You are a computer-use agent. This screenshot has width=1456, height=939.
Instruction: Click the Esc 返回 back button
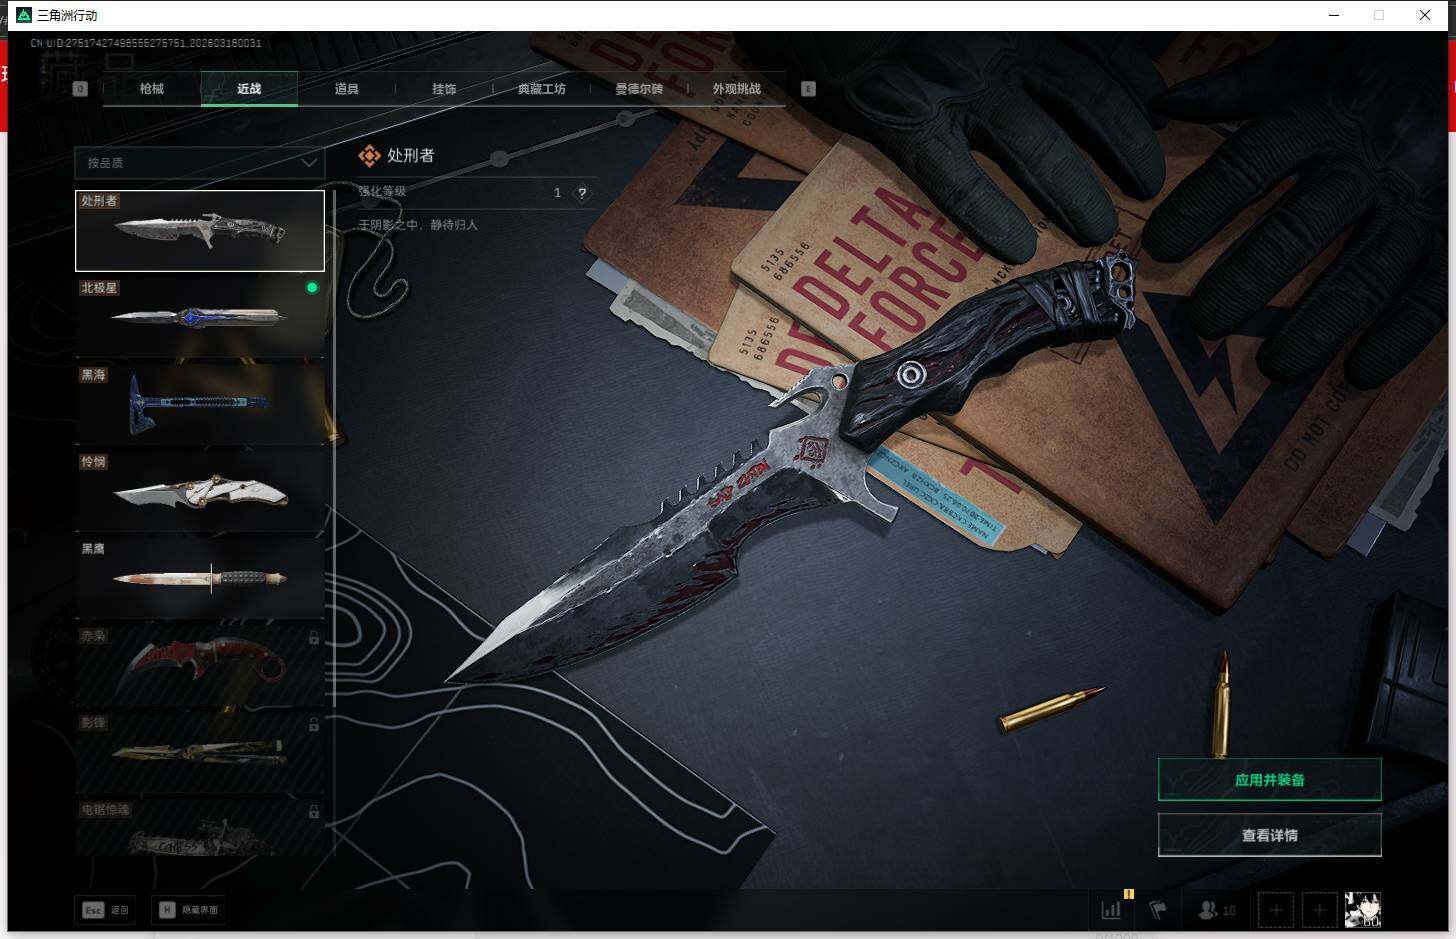pos(105,910)
